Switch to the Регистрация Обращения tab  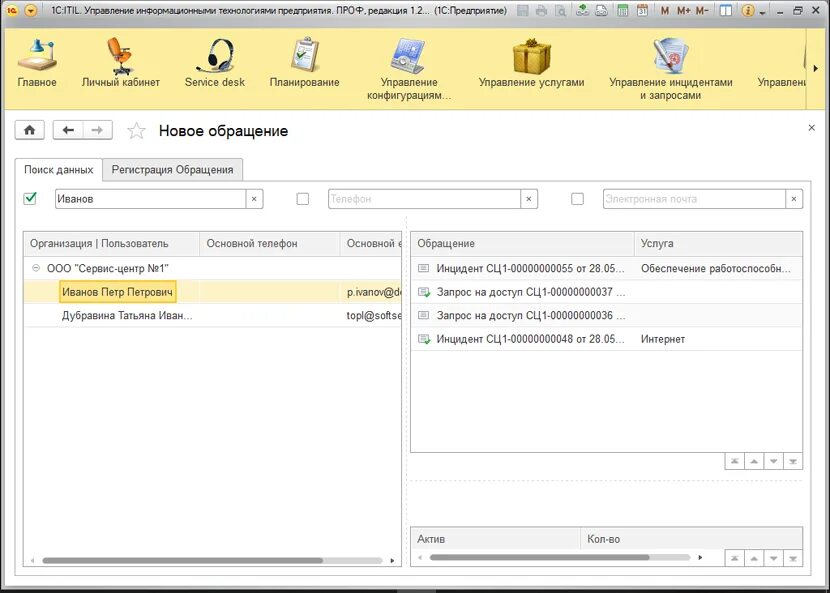pos(174,170)
